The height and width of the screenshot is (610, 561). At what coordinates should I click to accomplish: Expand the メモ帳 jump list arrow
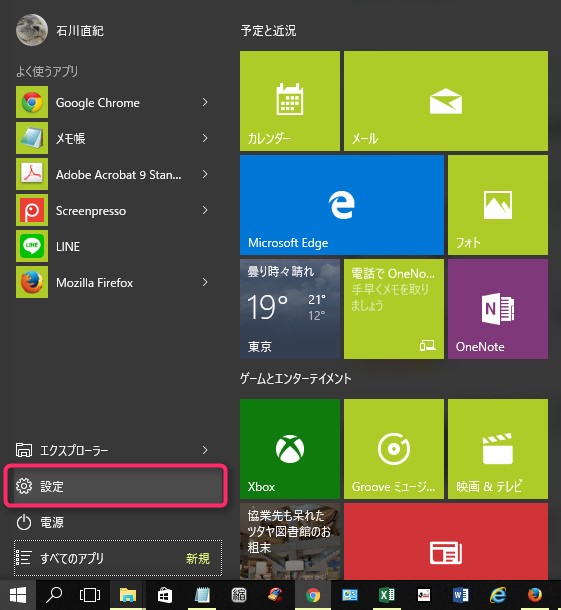pyautogui.click(x=205, y=138)
